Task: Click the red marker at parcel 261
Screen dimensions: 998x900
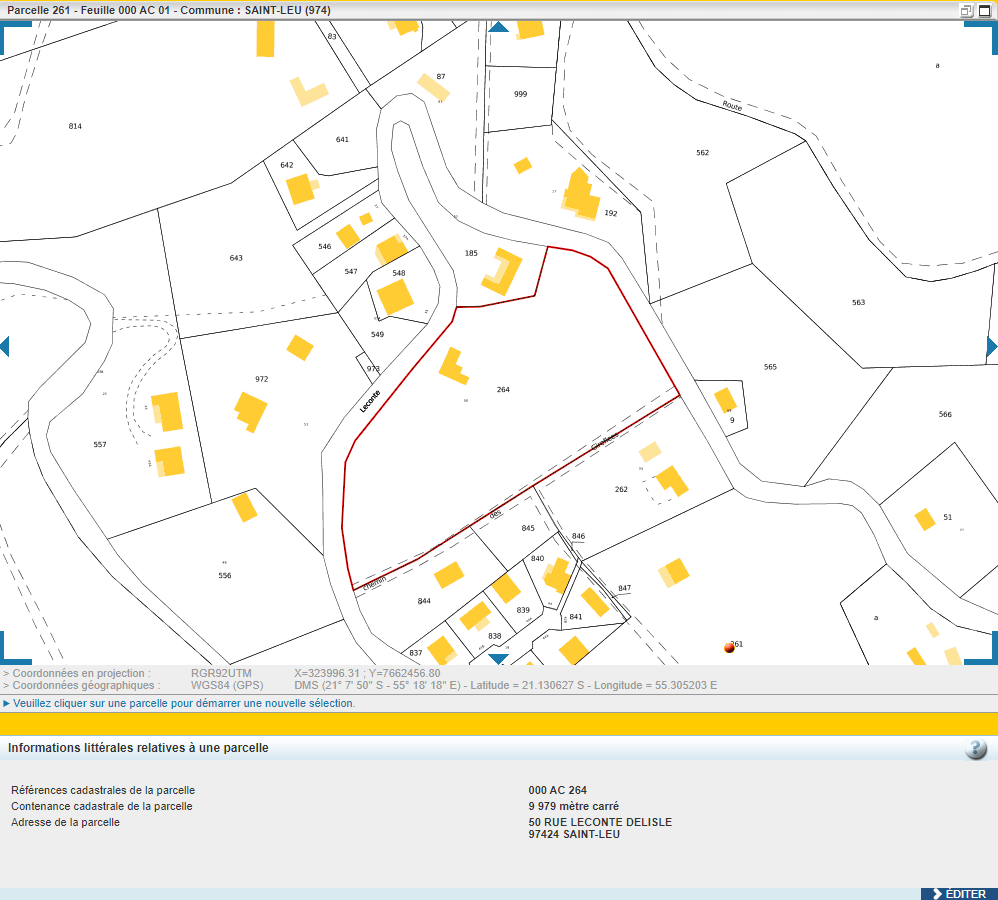Action: (729, 648)
